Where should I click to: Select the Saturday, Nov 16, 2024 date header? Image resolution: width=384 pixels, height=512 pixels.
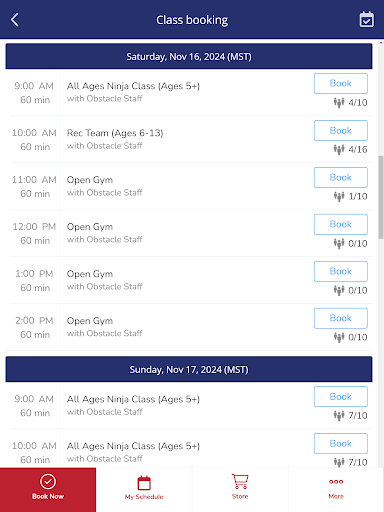(189, 56)
